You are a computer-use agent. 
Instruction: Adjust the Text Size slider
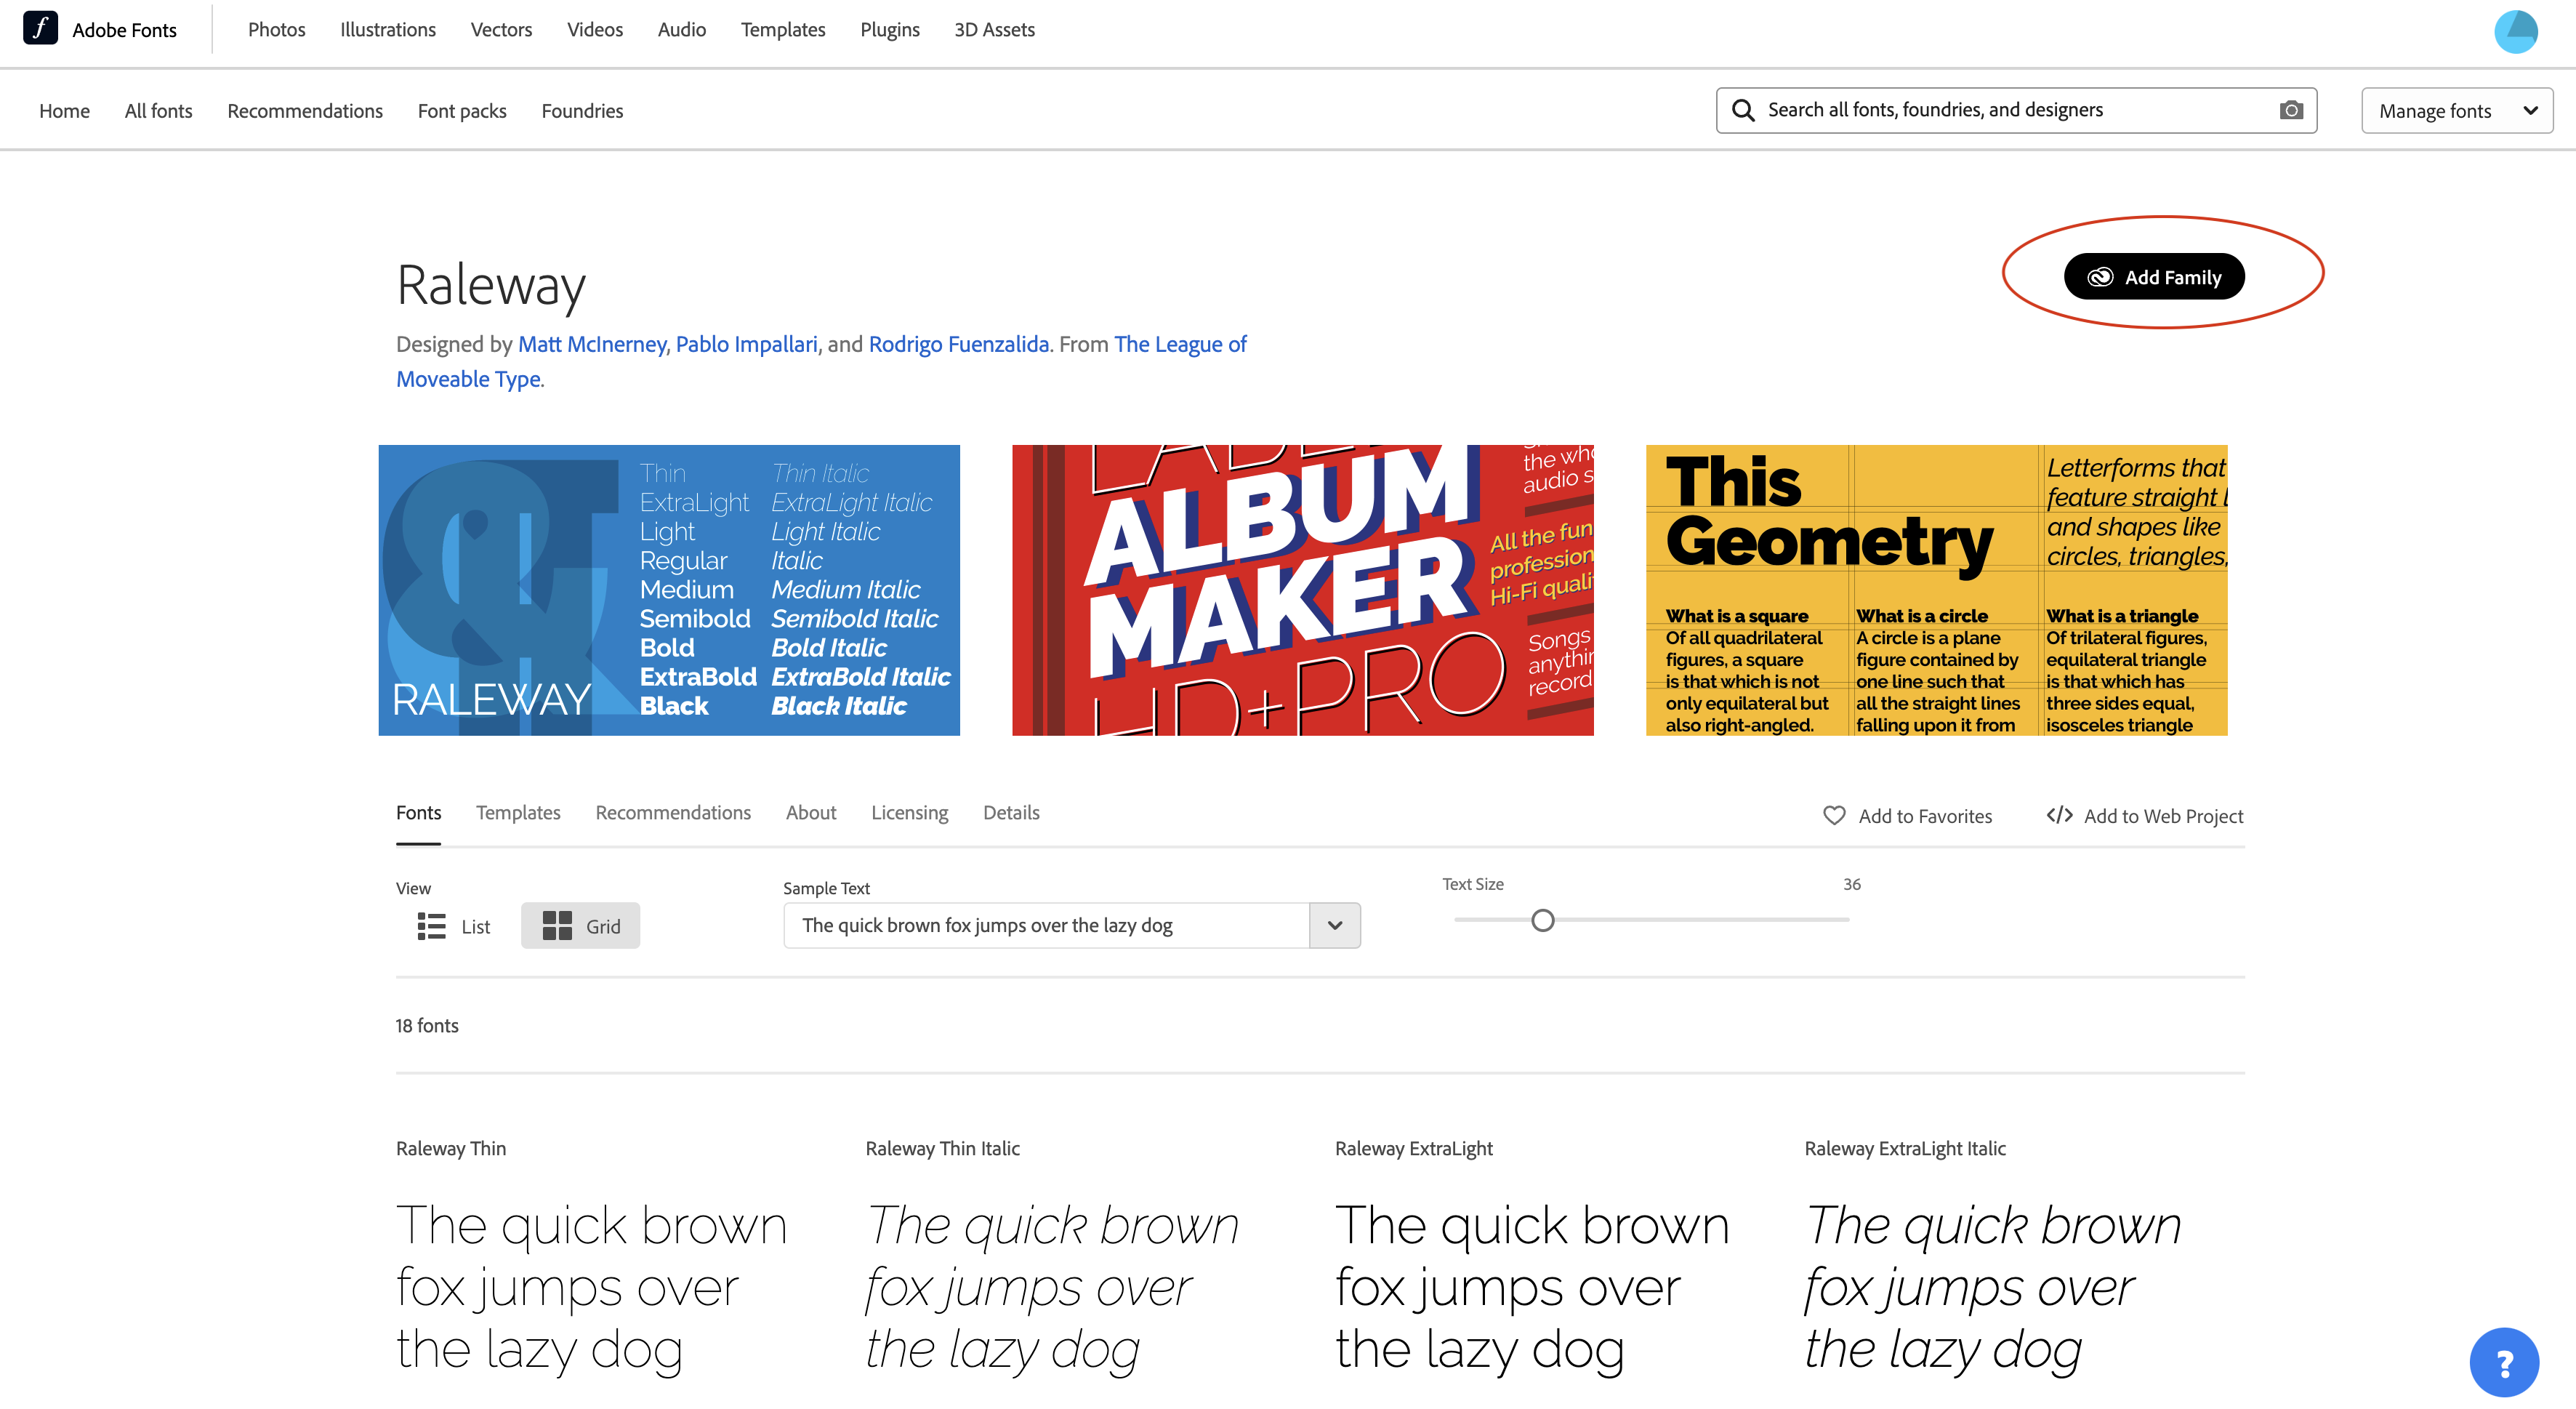tap(1543, 920)
